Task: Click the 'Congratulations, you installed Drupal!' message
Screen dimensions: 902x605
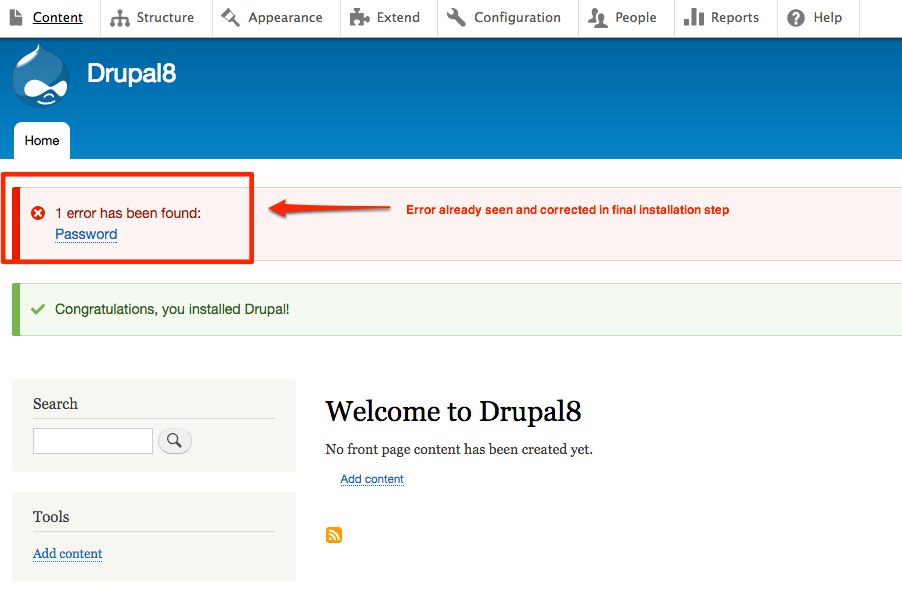Action: tap(172, 309)
